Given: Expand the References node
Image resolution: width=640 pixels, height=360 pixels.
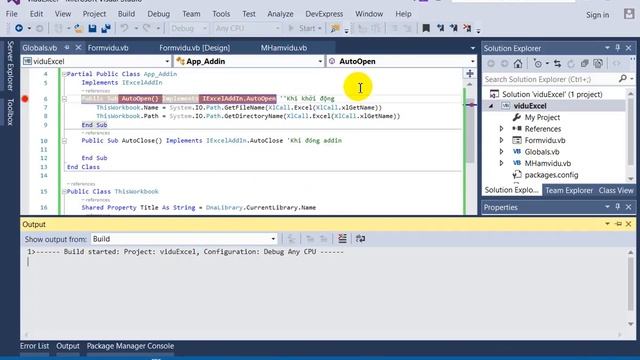Looking at the screenshot, I should coord(501,129).
